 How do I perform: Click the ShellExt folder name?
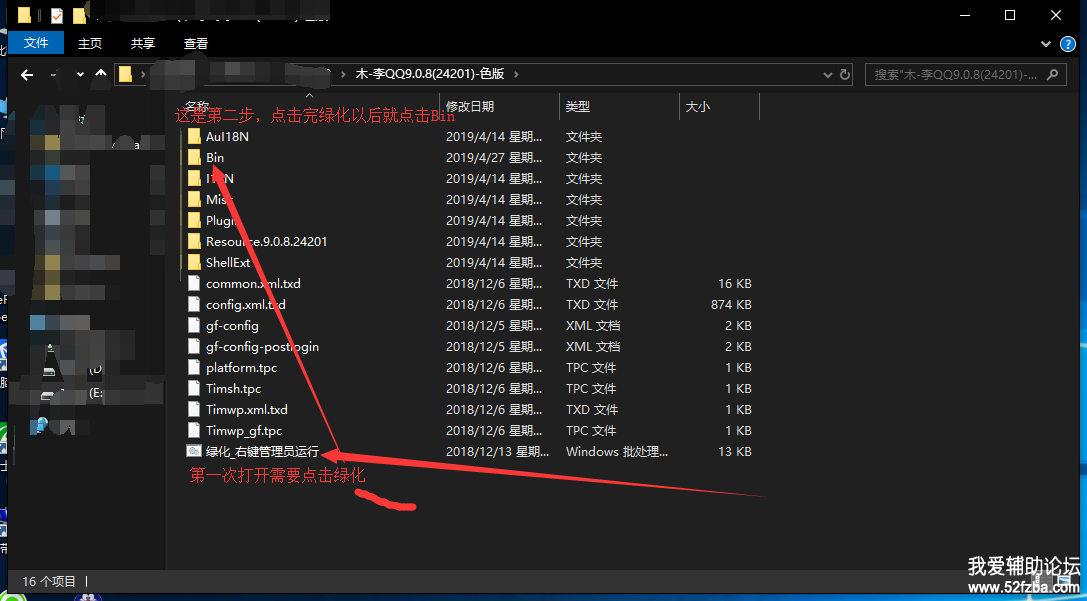[228, 263]
